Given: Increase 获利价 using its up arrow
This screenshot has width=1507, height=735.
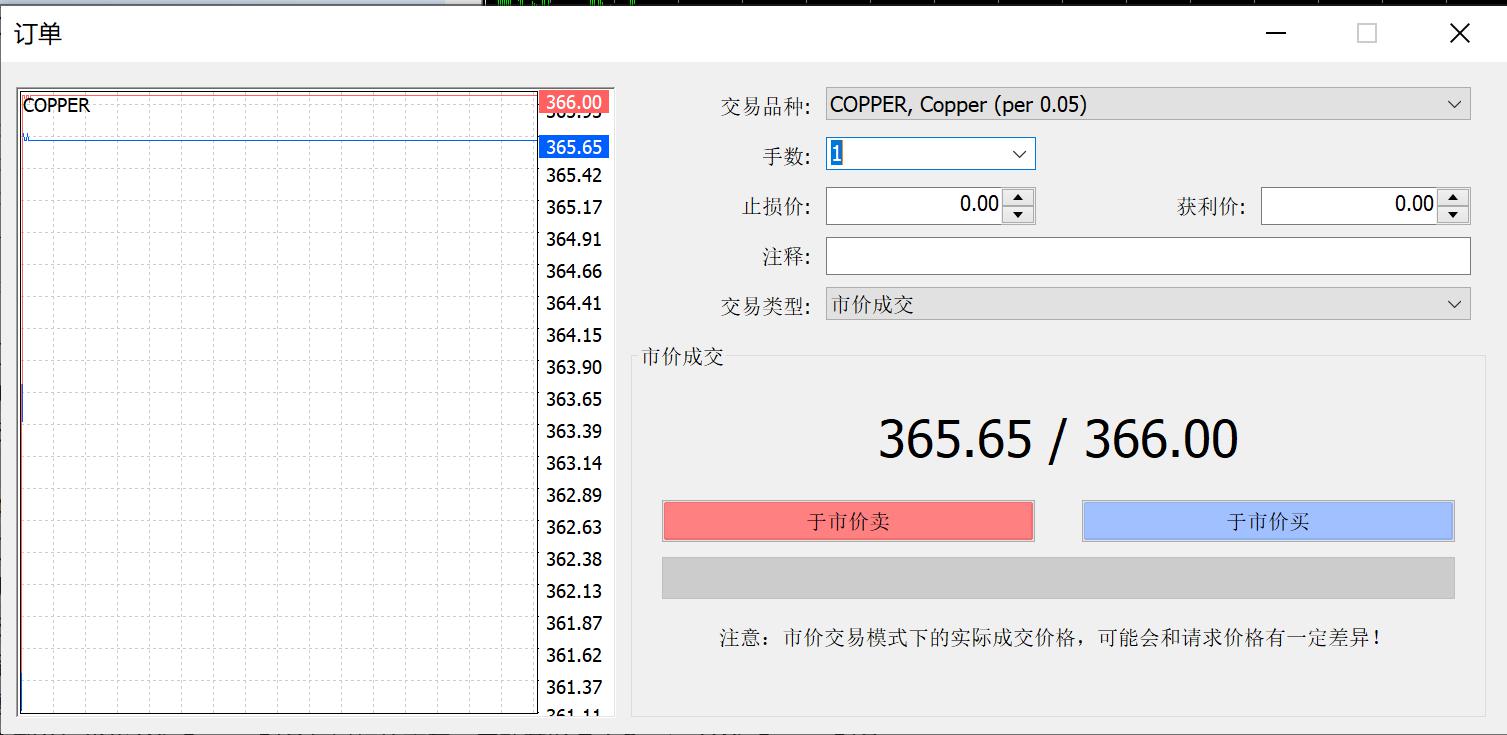Looking at the screenshot, I should point(1453,198).
